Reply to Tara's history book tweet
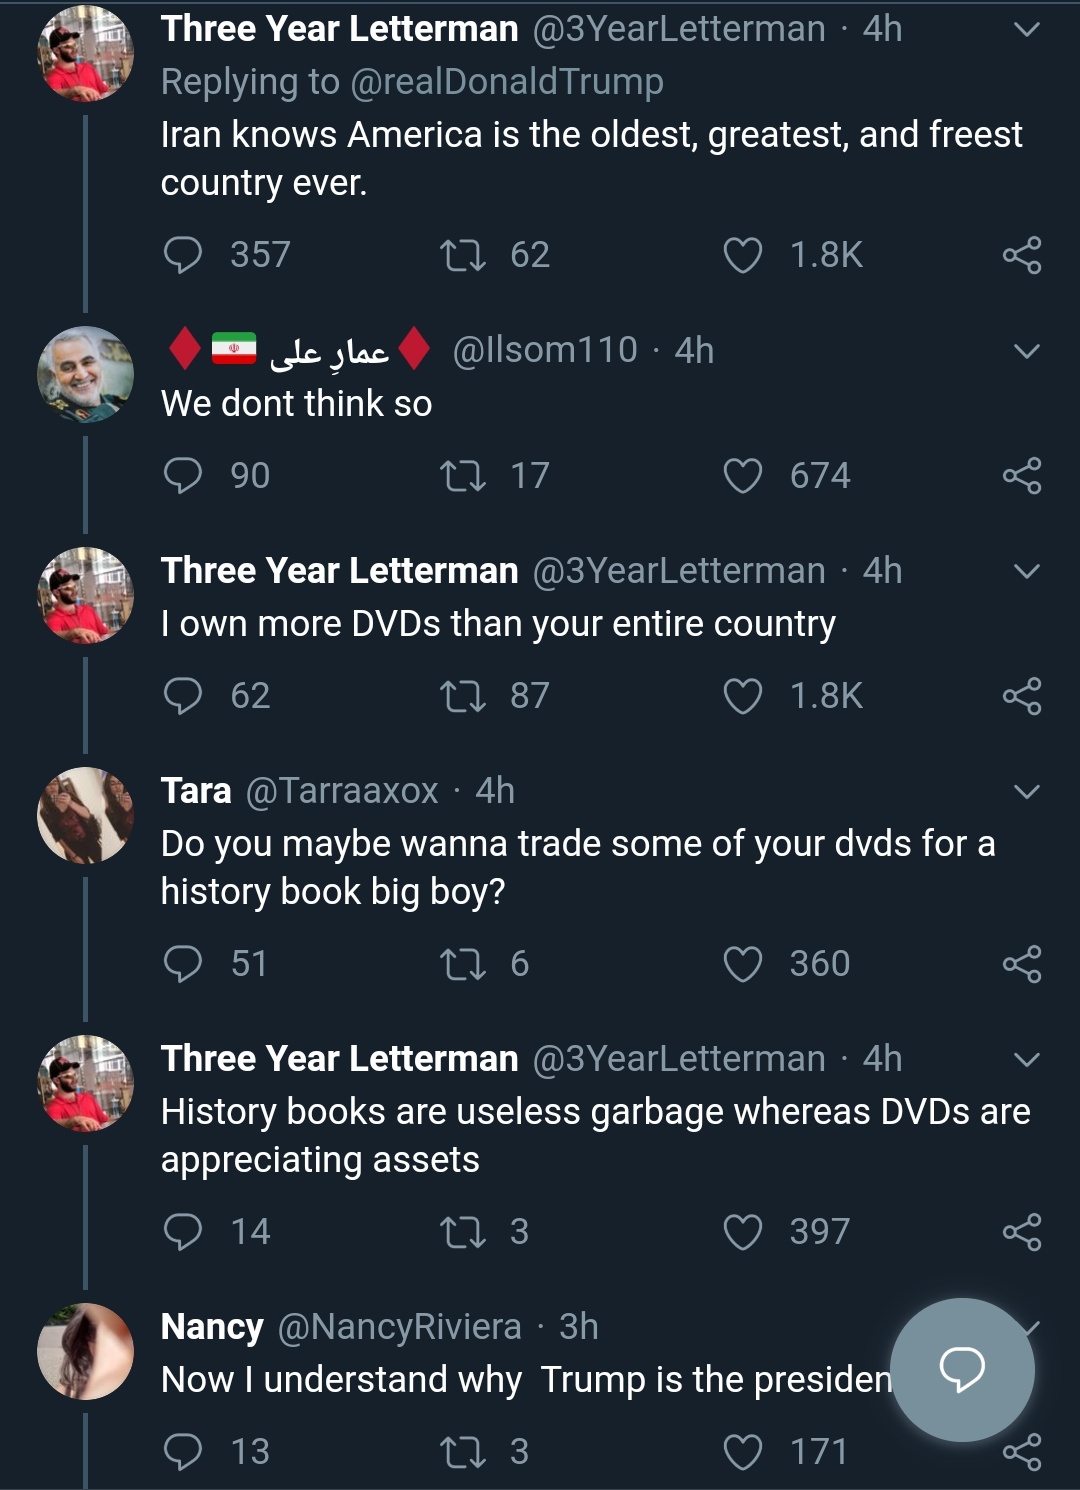Image resolution: width=1080 pixels, height=1490 pixels. tap(183, 964)
